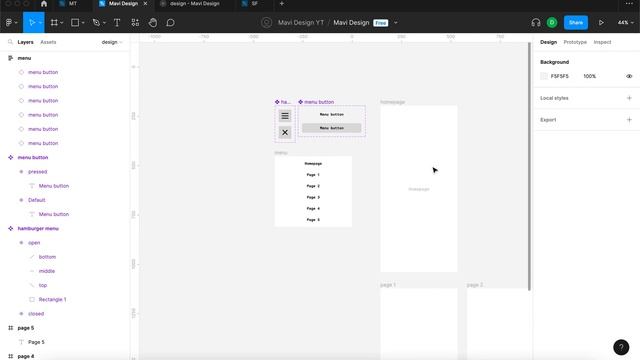Click the hamburger icon variant on canvas

285,116
